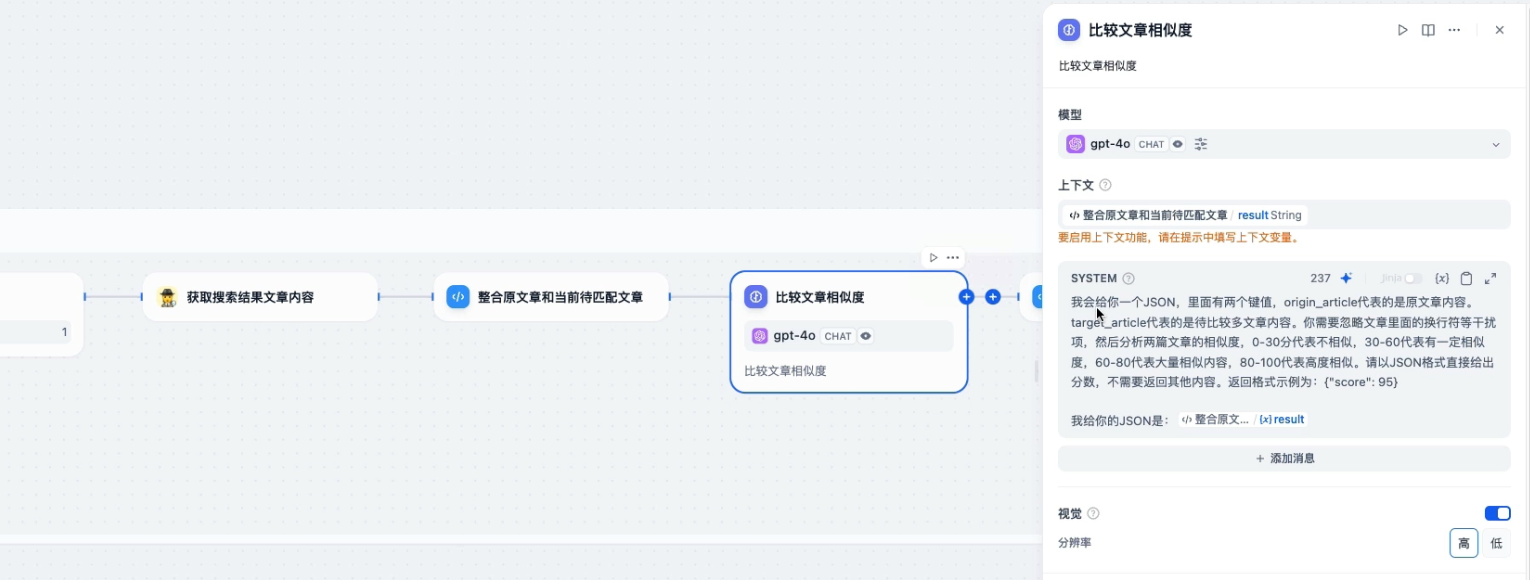Click the 添加消息 add message button
The image size is (1530, 580).
(x=1284, y=458)
